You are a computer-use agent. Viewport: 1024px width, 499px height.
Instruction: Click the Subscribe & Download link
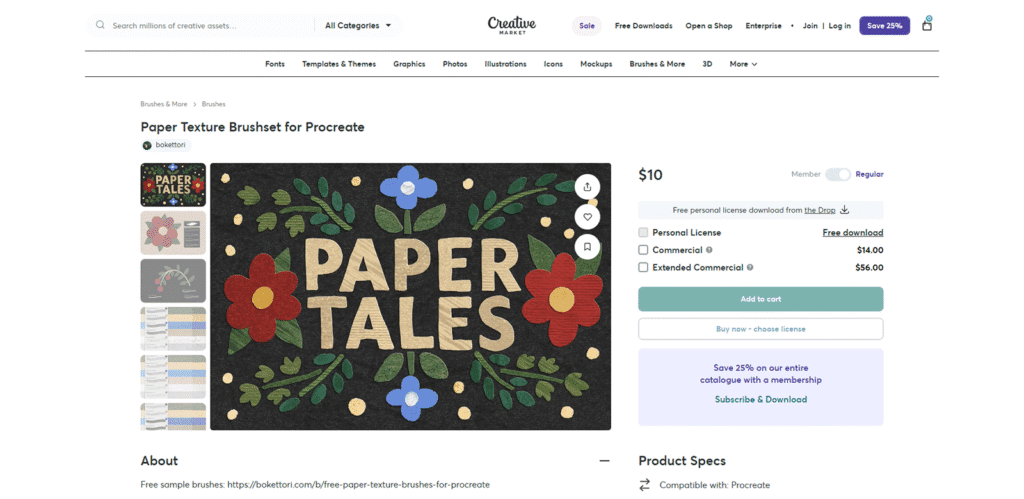[760, 399]
